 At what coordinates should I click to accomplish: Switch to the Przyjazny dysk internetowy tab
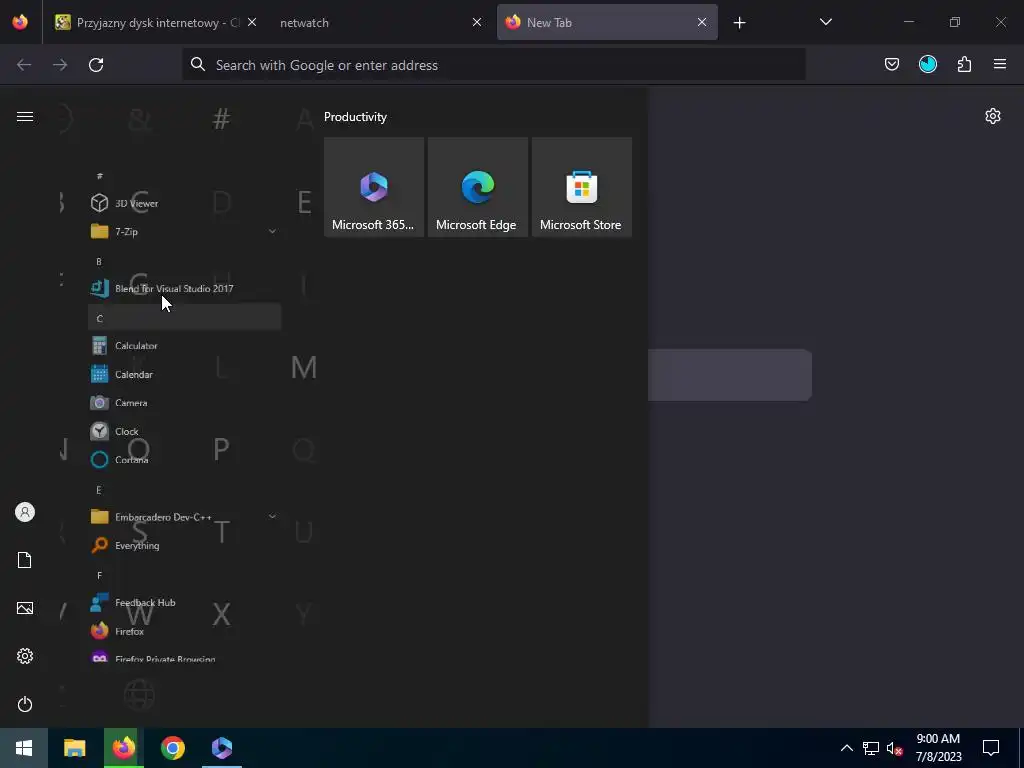[x=157, y=22]
